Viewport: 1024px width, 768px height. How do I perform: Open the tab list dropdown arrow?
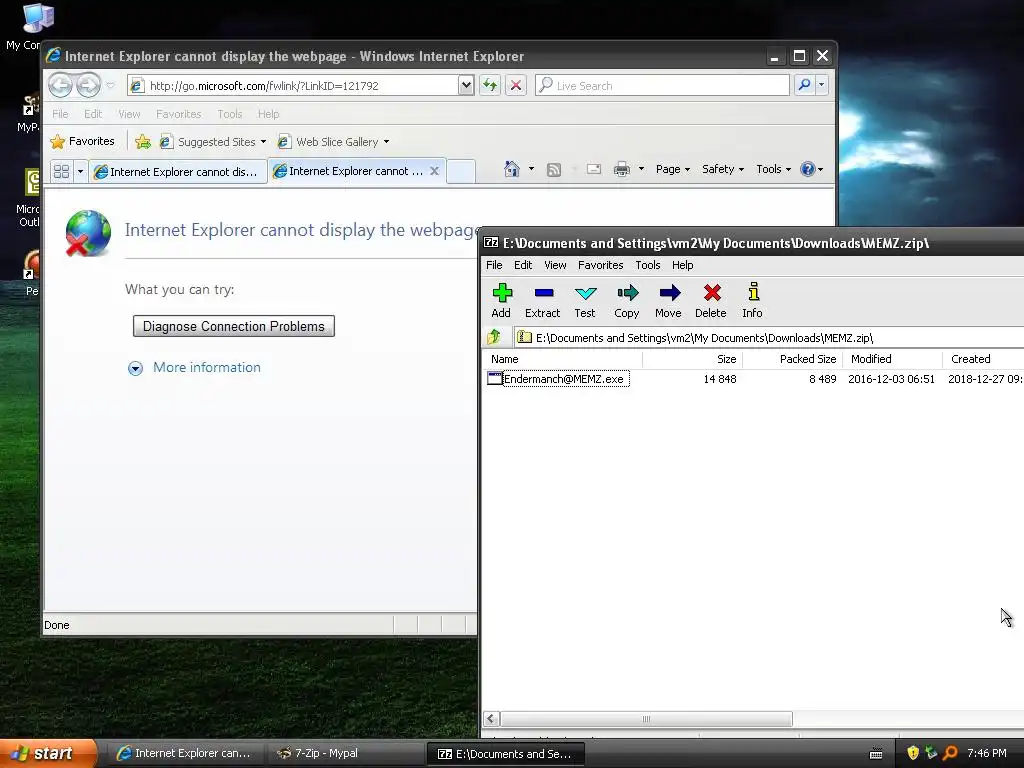point(80,171)
